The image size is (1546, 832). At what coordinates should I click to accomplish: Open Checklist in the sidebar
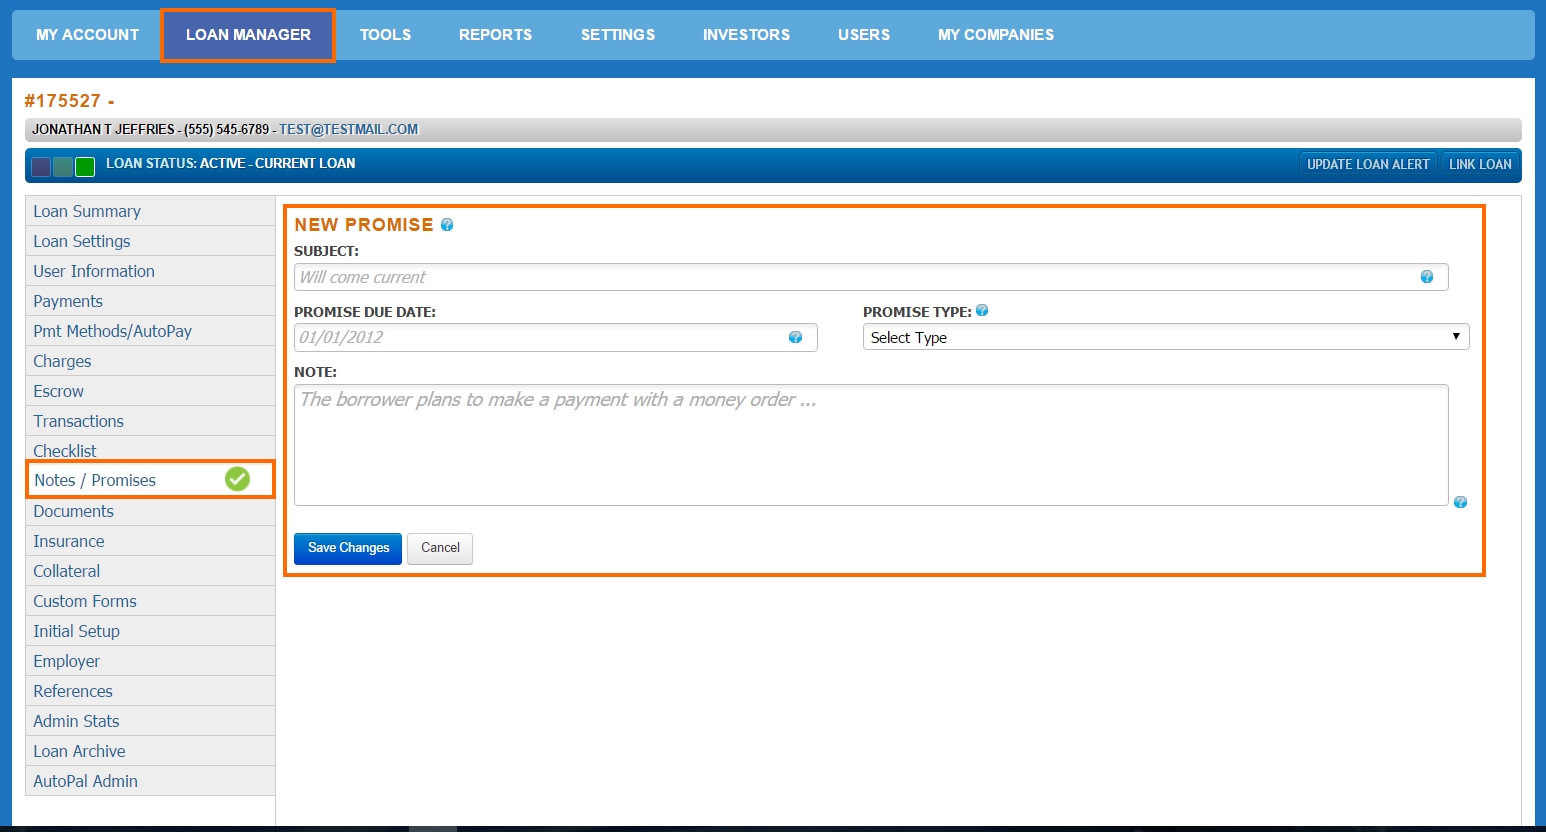(150, 450)
